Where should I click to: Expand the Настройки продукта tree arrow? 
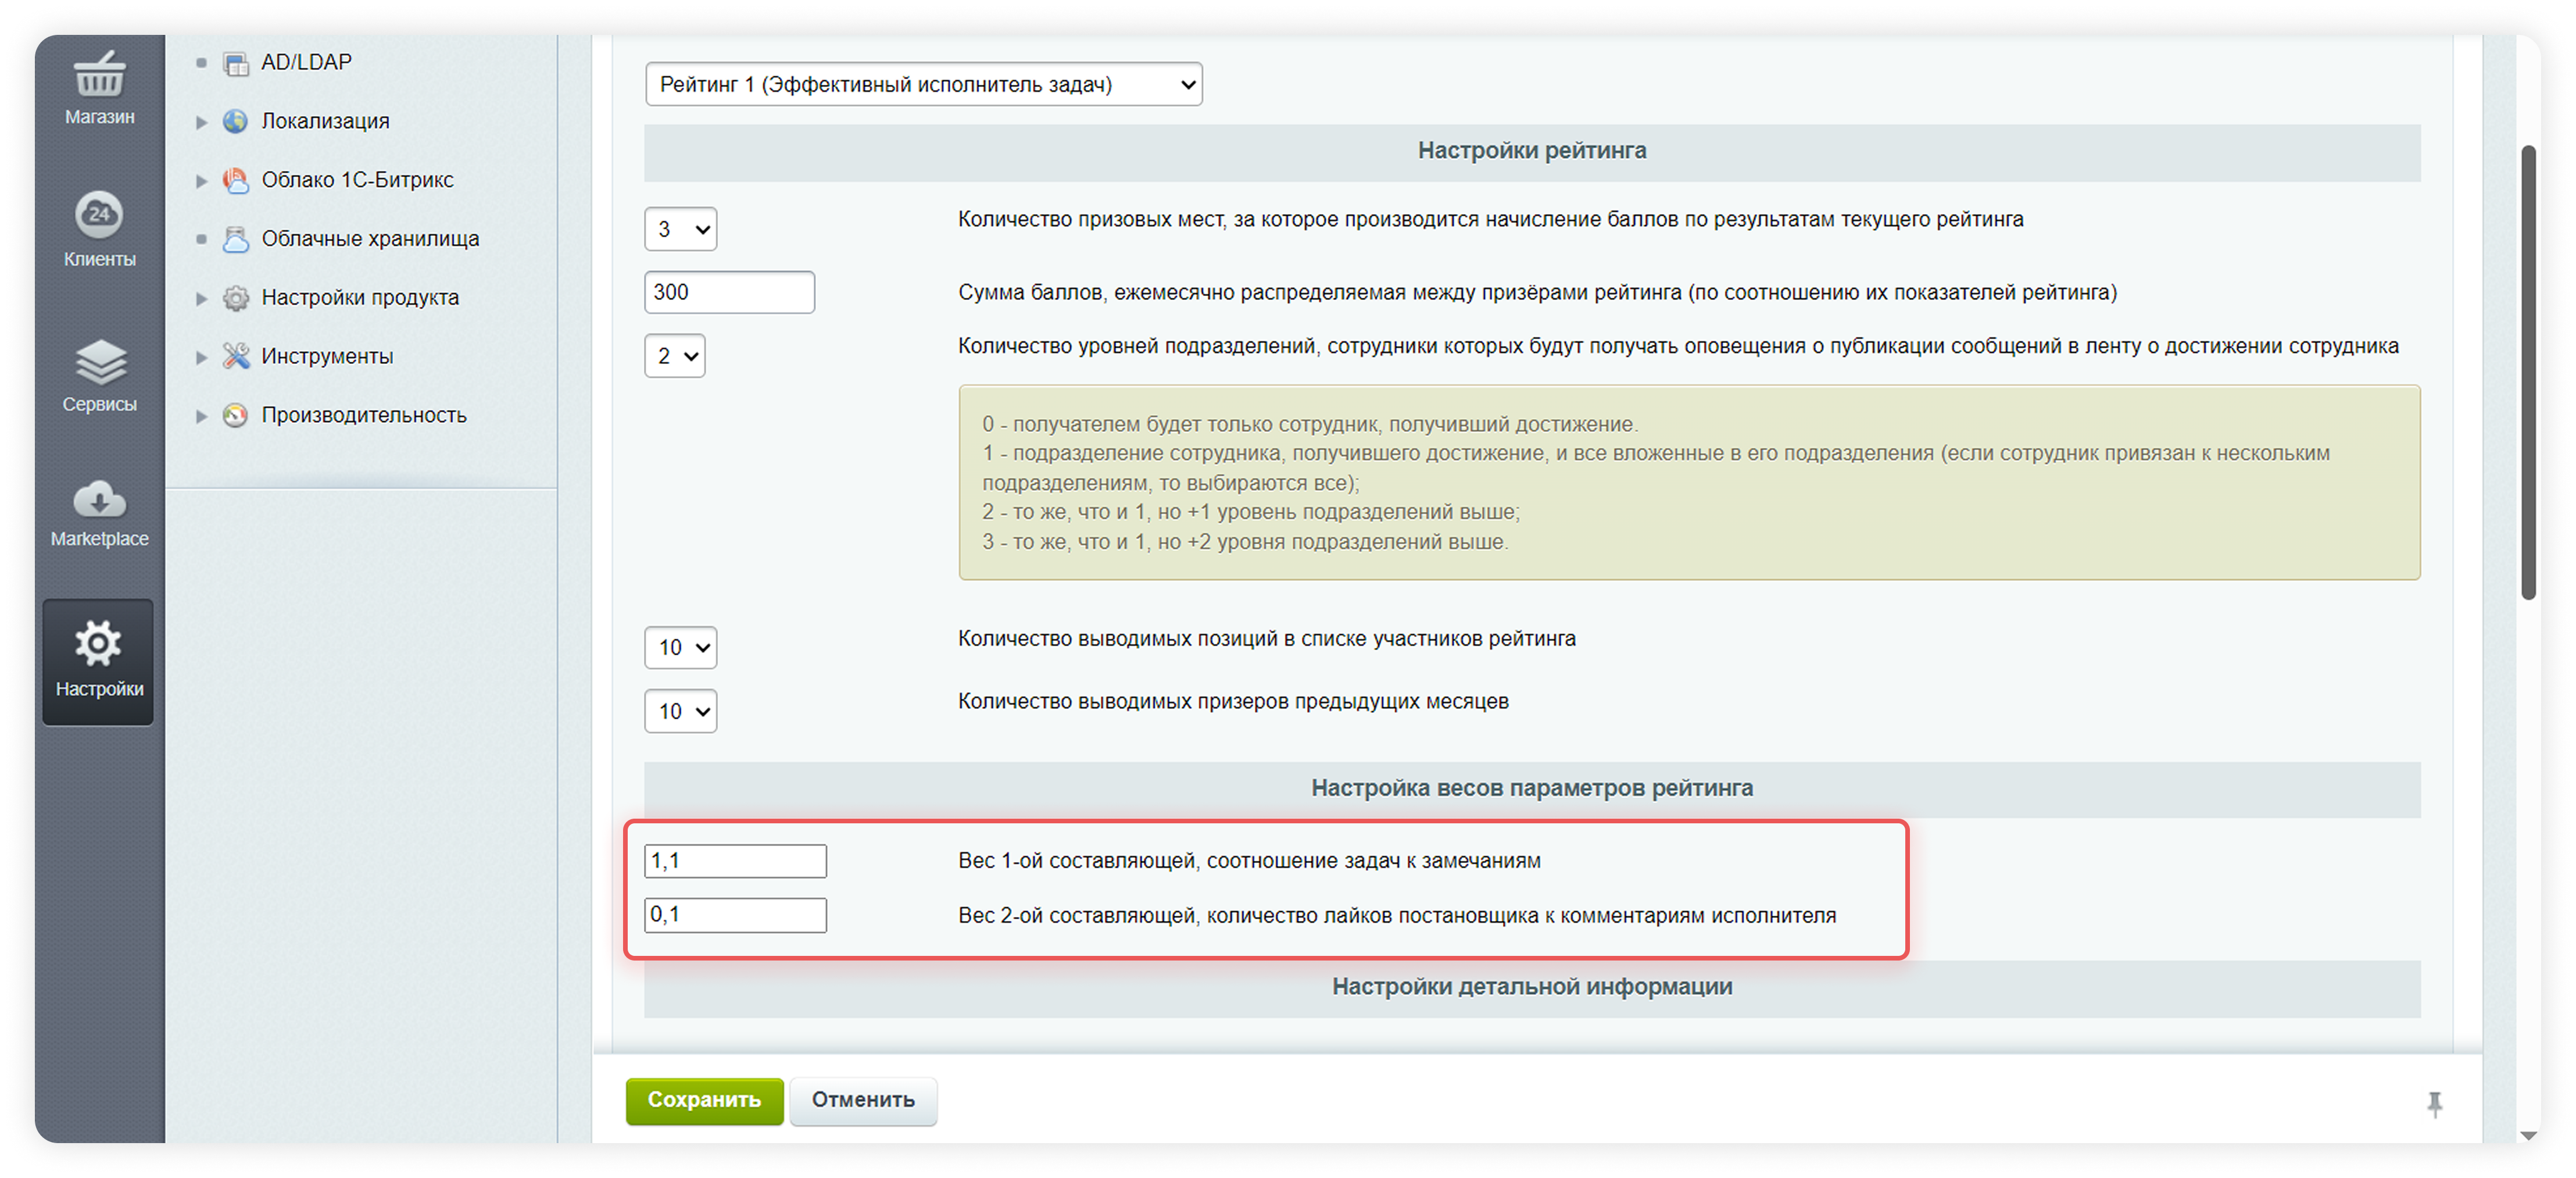[202, 298]
